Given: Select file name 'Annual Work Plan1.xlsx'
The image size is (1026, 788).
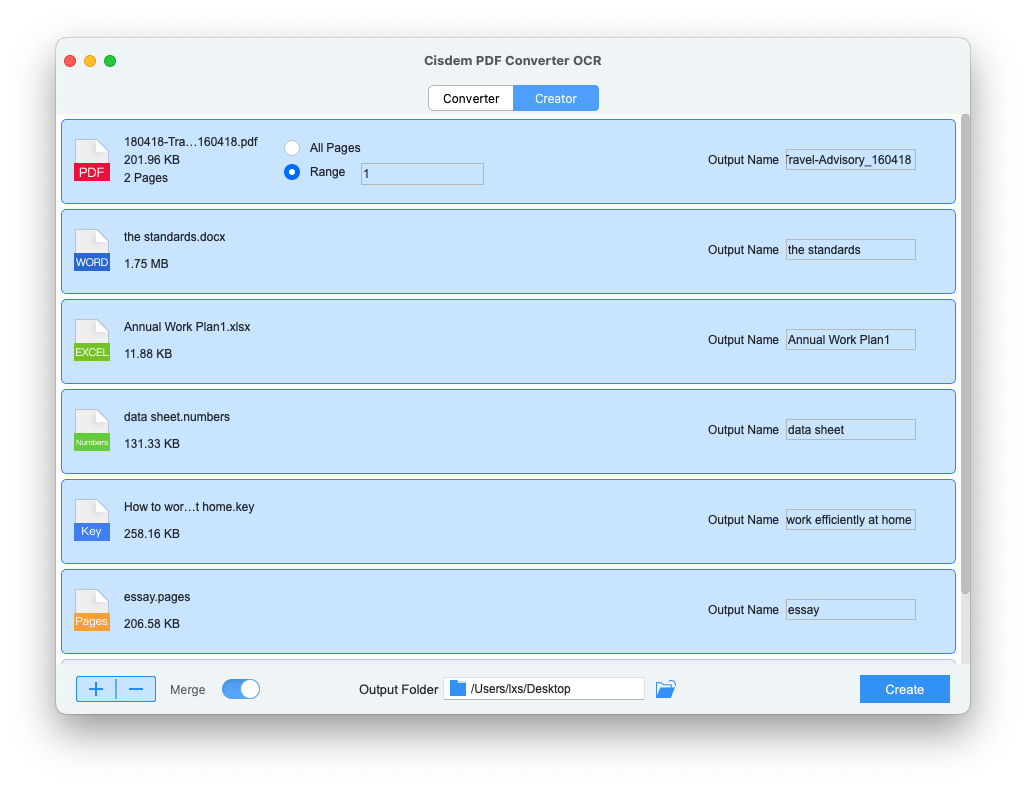Looking at the screenshot, I should pyautogui.click(x=186, y=327).
